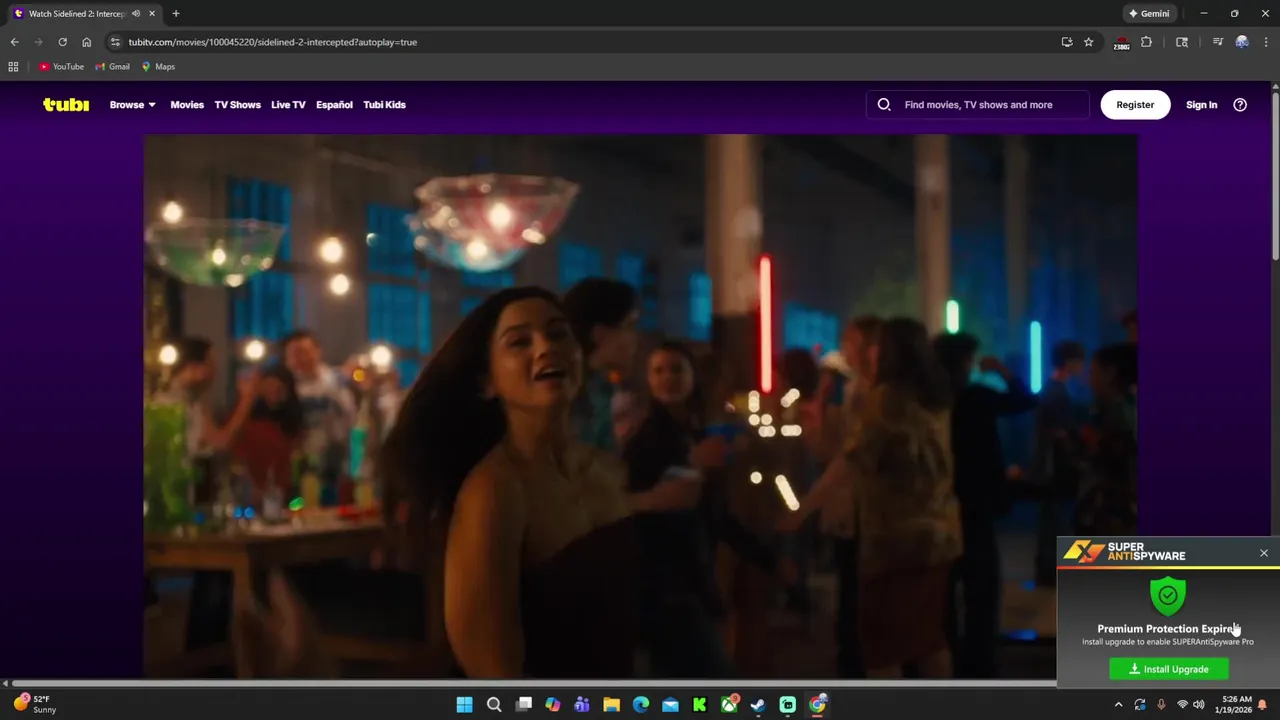Bookmark this page with the star icon
The width and height of the screenshot is (1280, 720).
pos(1089,42)
